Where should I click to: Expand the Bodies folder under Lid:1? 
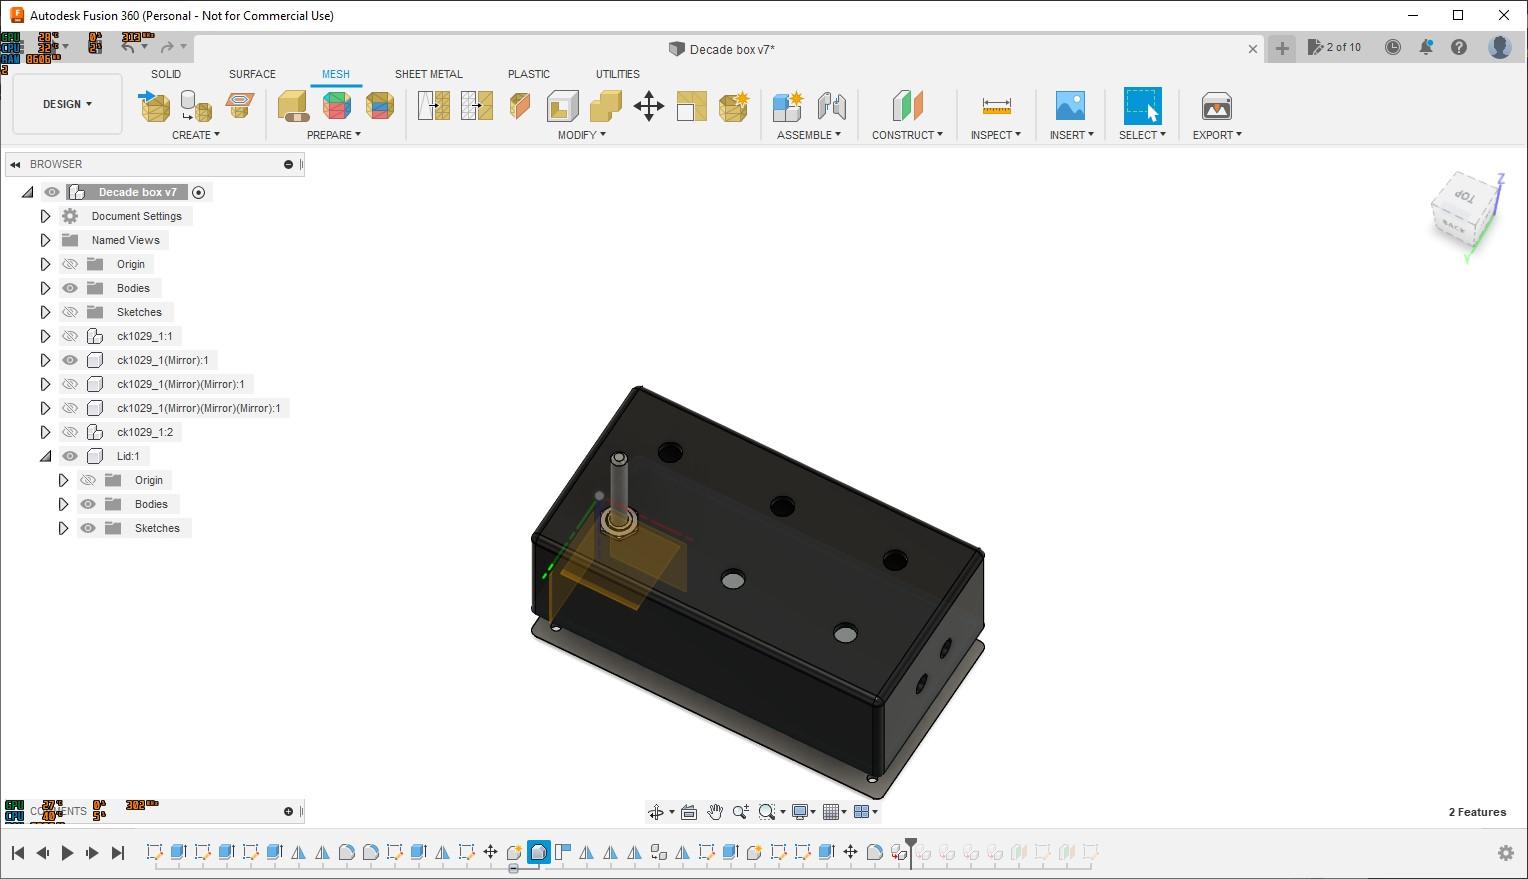click(x=63, y=504)
